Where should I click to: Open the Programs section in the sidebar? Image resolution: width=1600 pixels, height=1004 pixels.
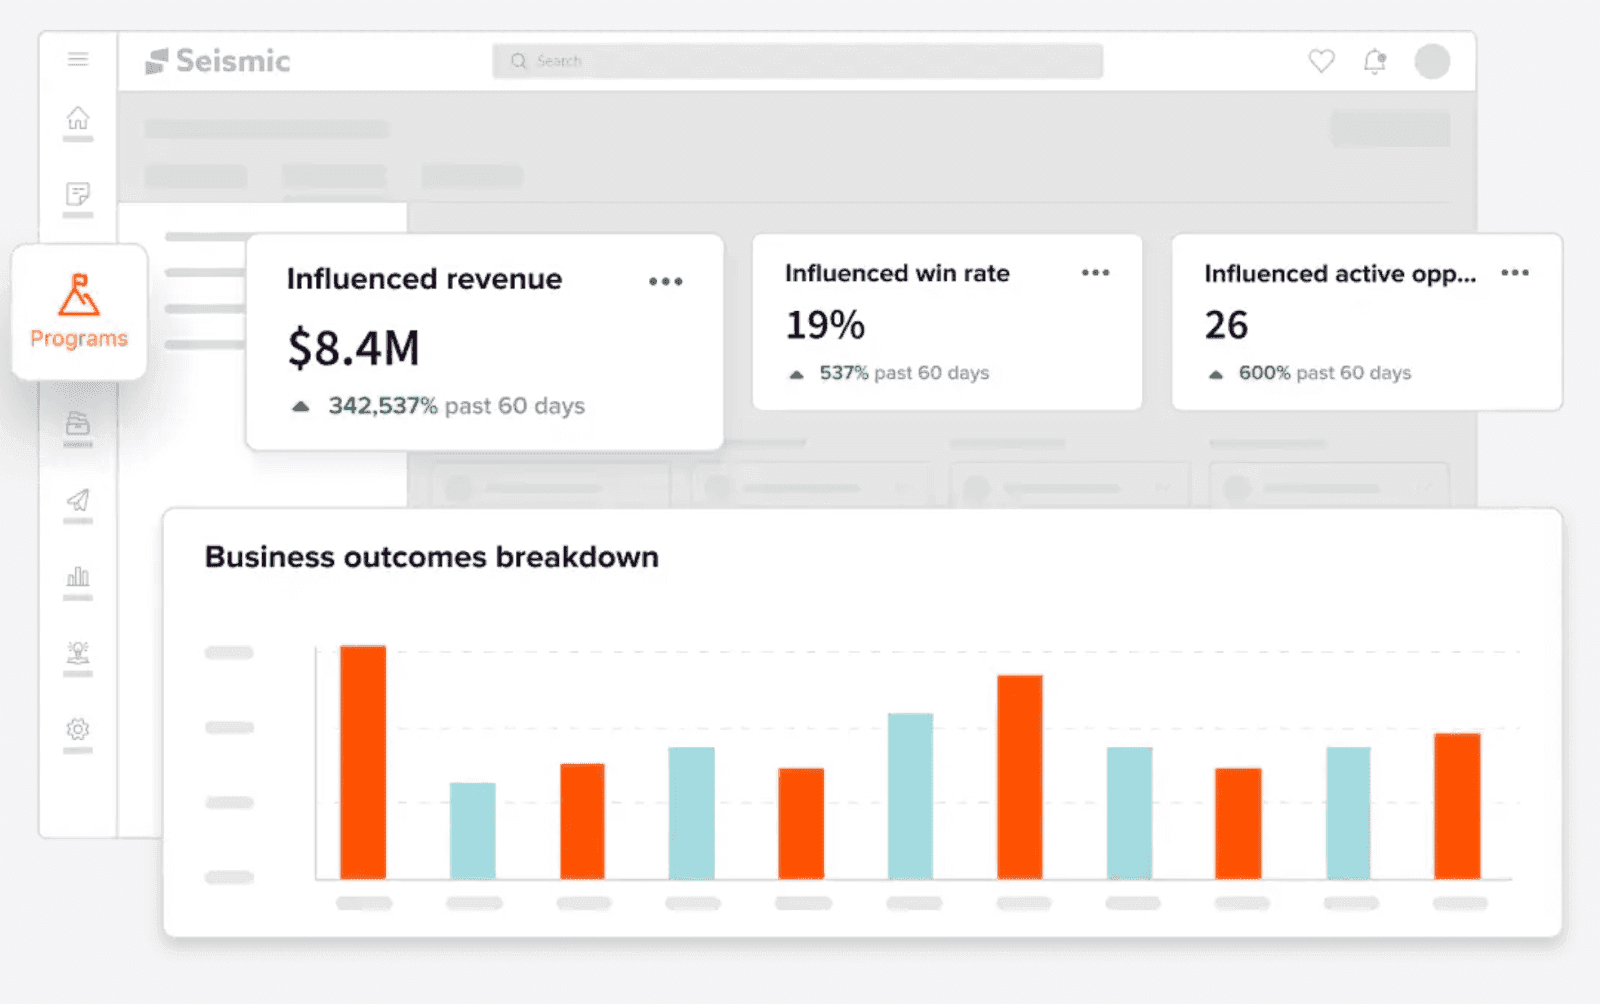[78, 312]
